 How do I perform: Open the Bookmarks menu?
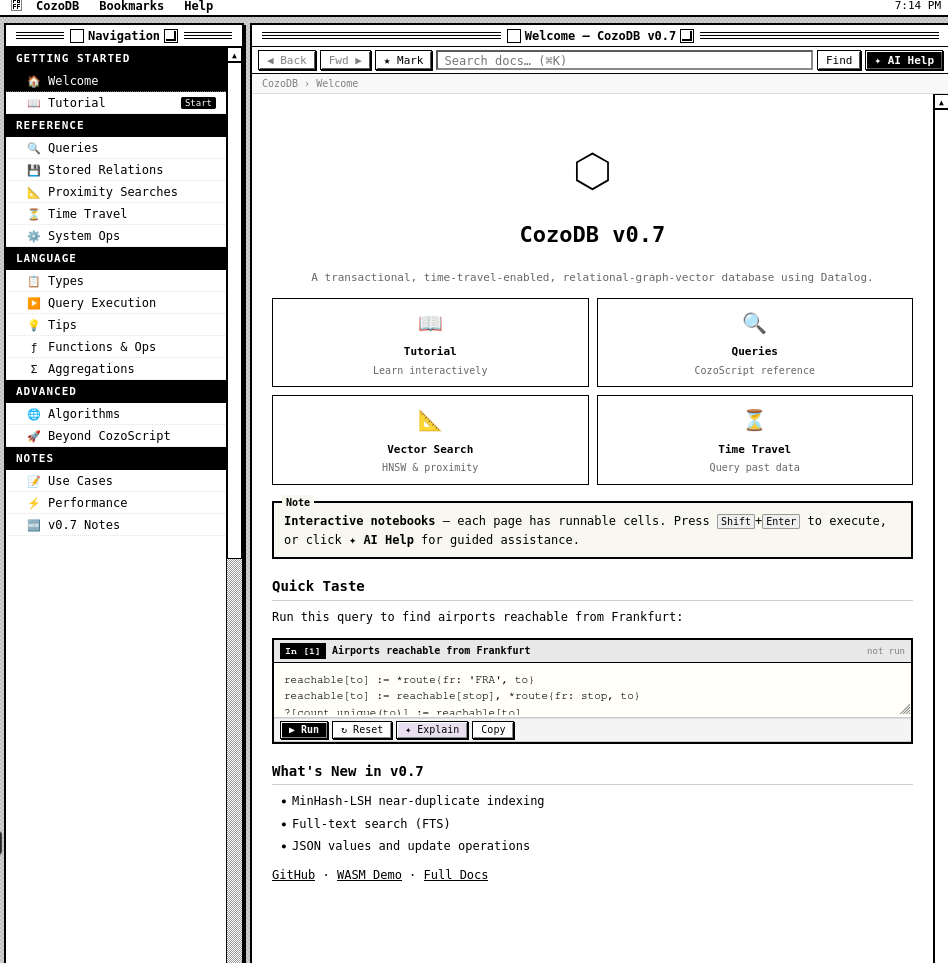pos(131,6)
